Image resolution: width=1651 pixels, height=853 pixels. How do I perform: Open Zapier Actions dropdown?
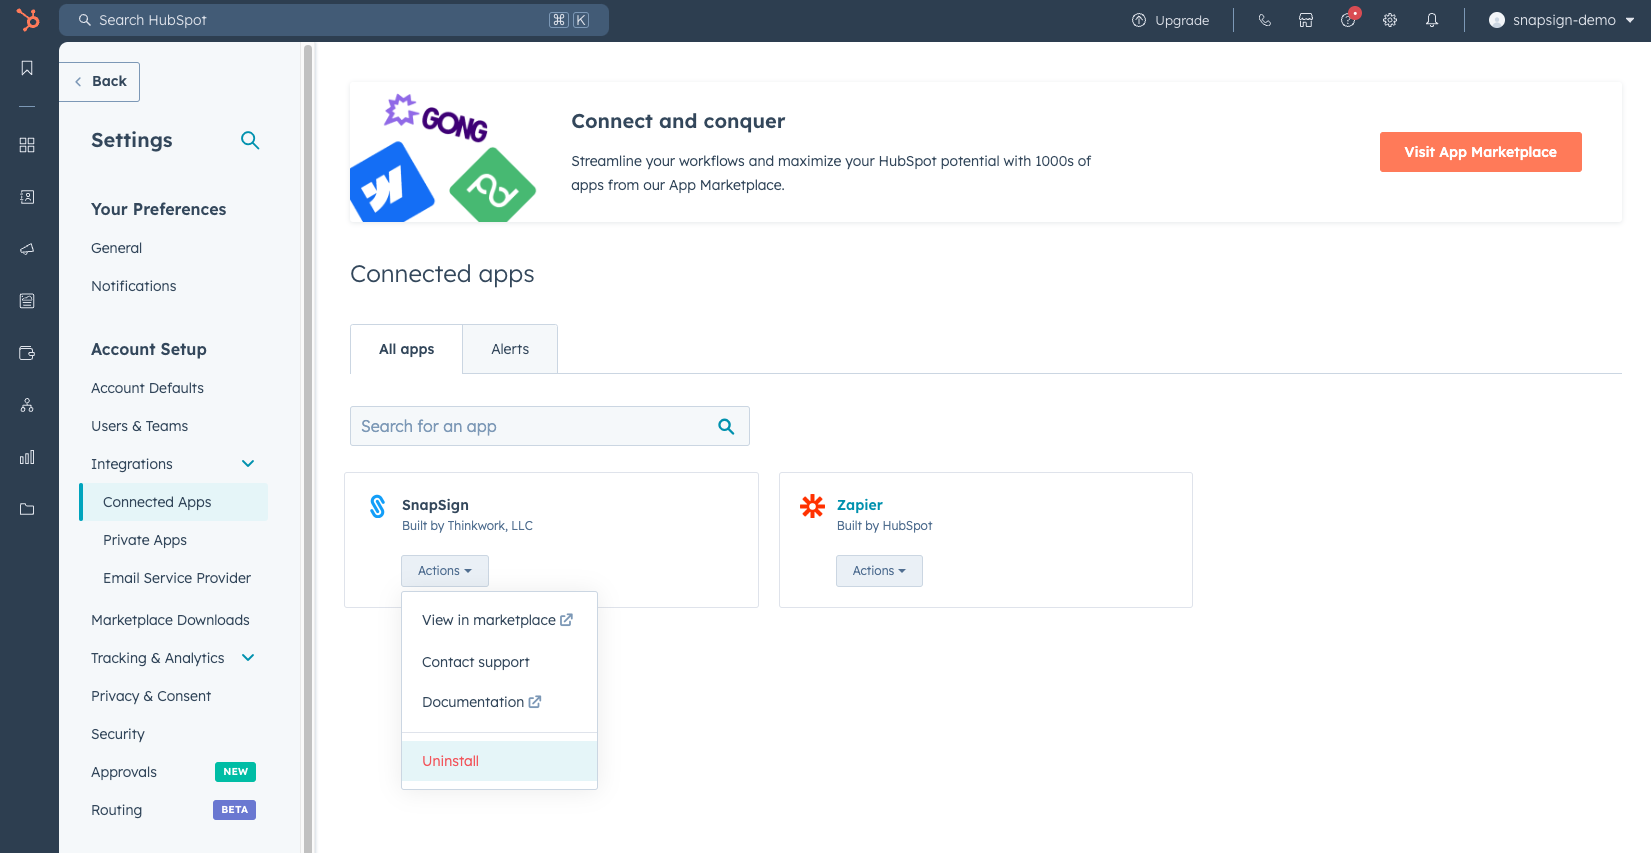tap(879, 571)
